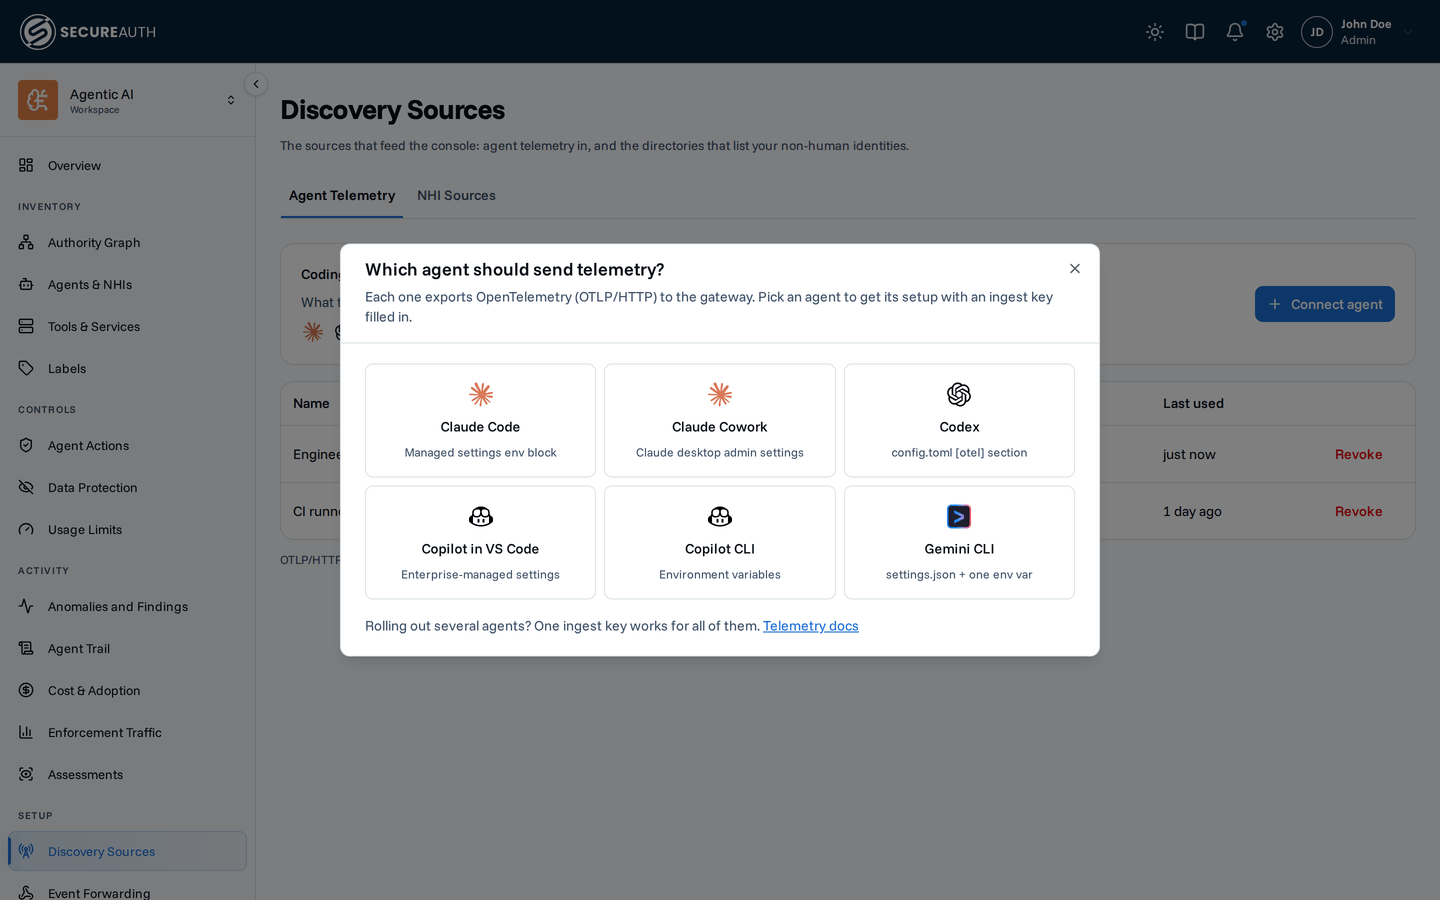Click the Last used column header
The image size is (1440, 900).
pyautogui.click(x=1193, y=404)
